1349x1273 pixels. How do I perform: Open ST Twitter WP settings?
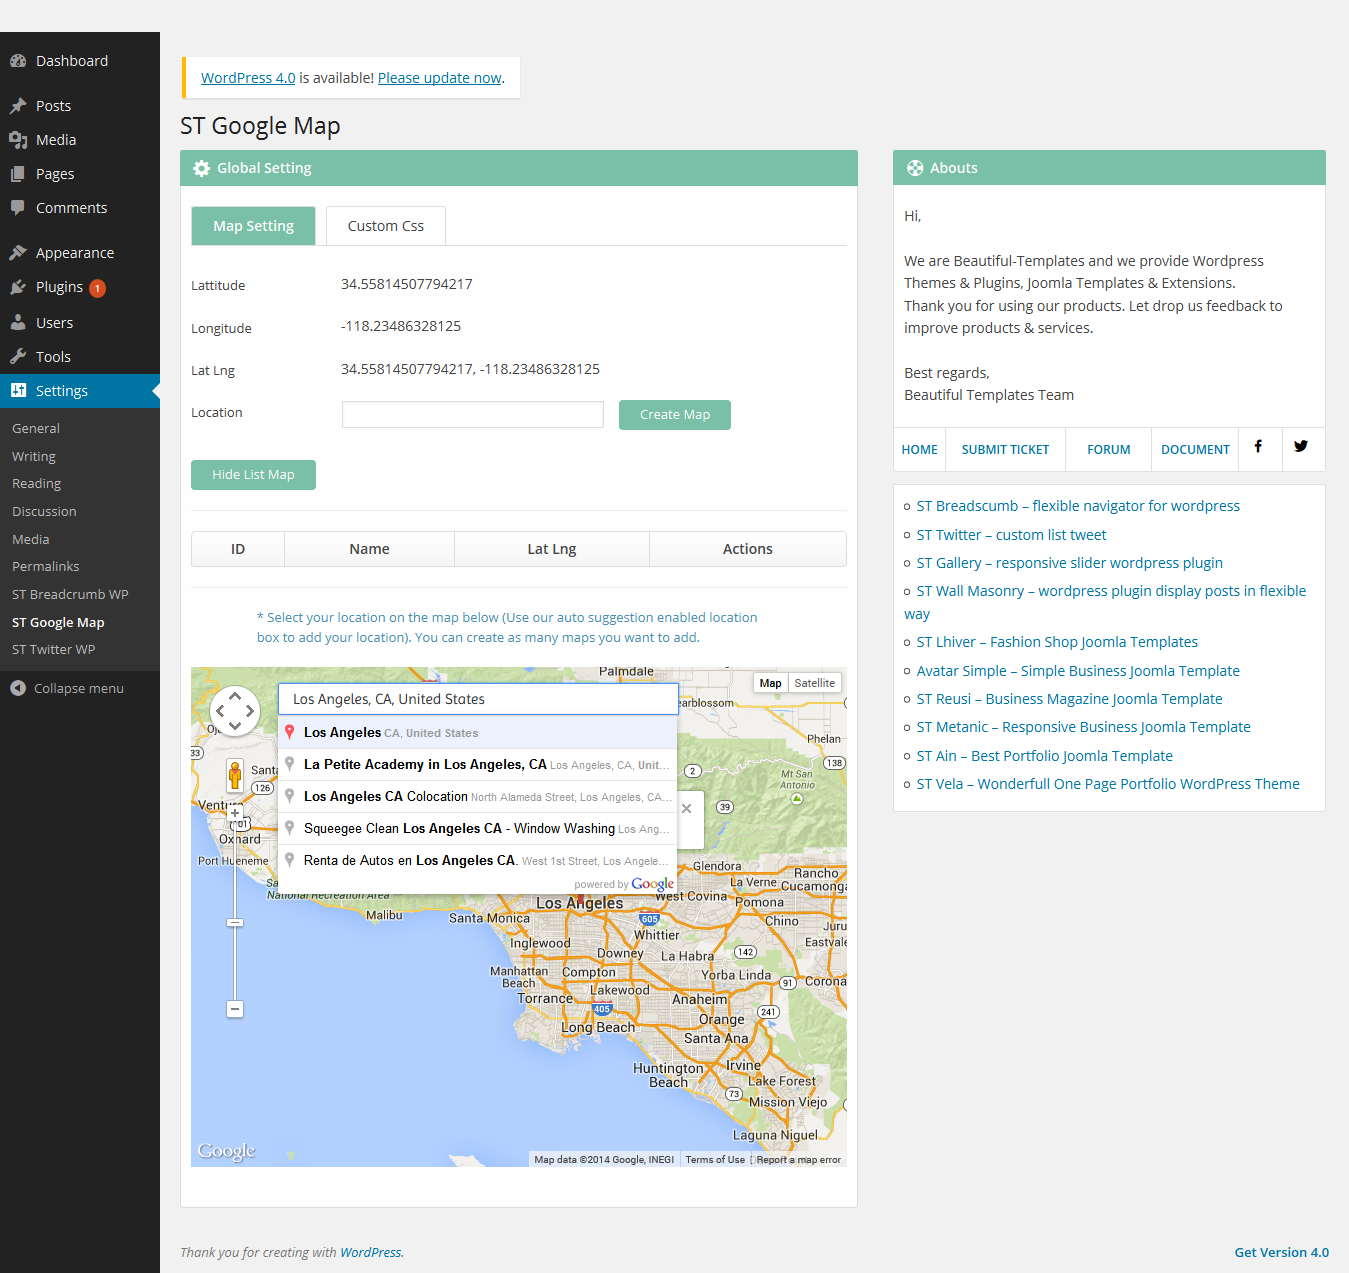[x=54, y=649]
